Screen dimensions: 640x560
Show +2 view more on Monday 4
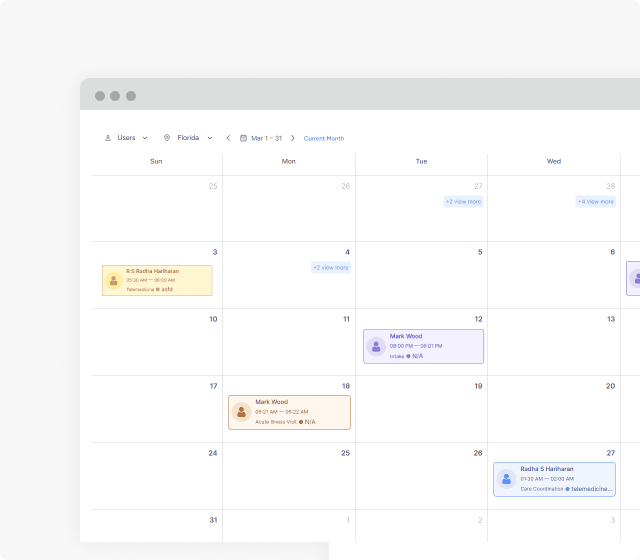pos(330,267)
